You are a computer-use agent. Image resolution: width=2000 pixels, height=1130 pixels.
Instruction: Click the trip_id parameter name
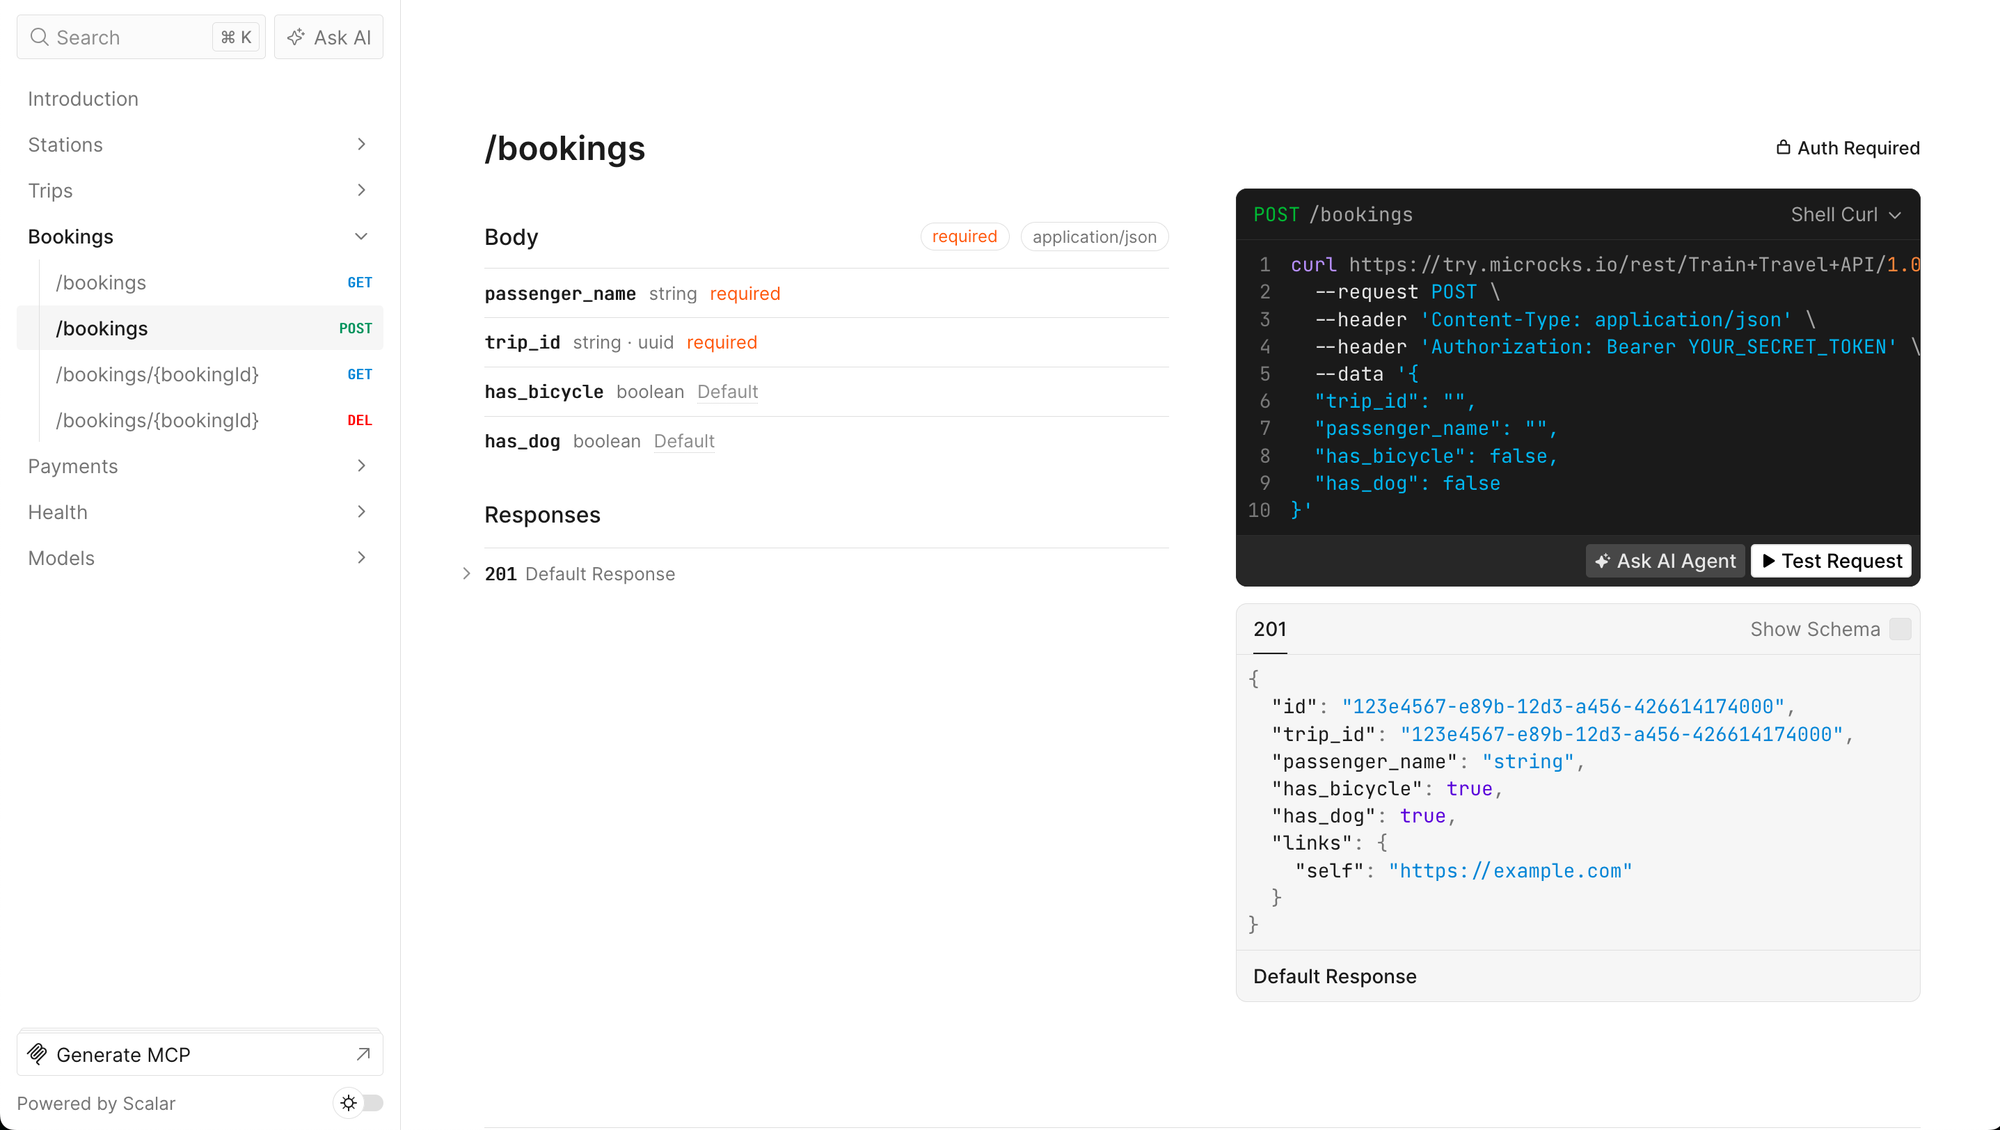[522, 343]
